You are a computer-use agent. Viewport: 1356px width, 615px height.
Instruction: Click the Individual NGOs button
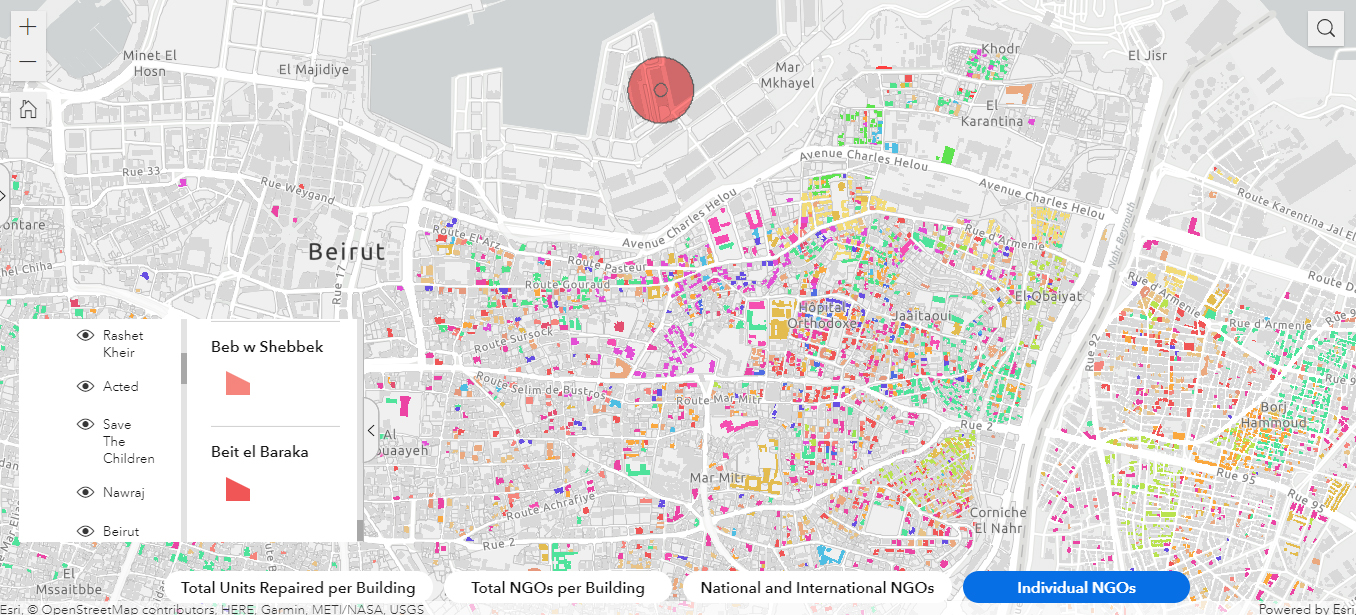point(1077,587)
